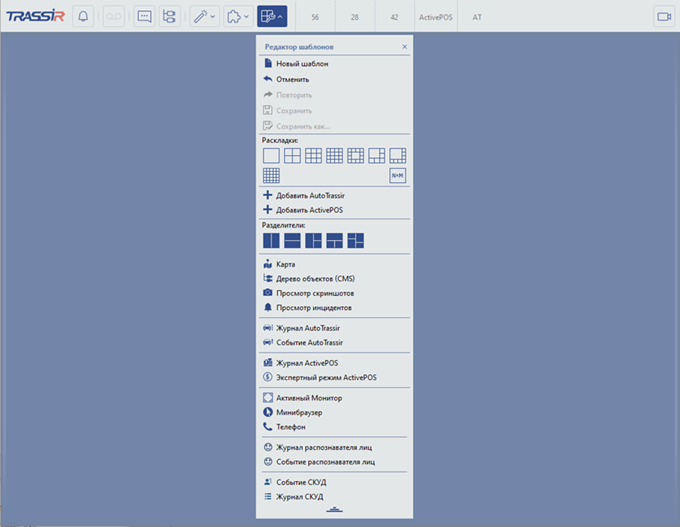680x527 pixels.
Task: Click the bell notifications icon in toolbar
Action: pos(83,16)
